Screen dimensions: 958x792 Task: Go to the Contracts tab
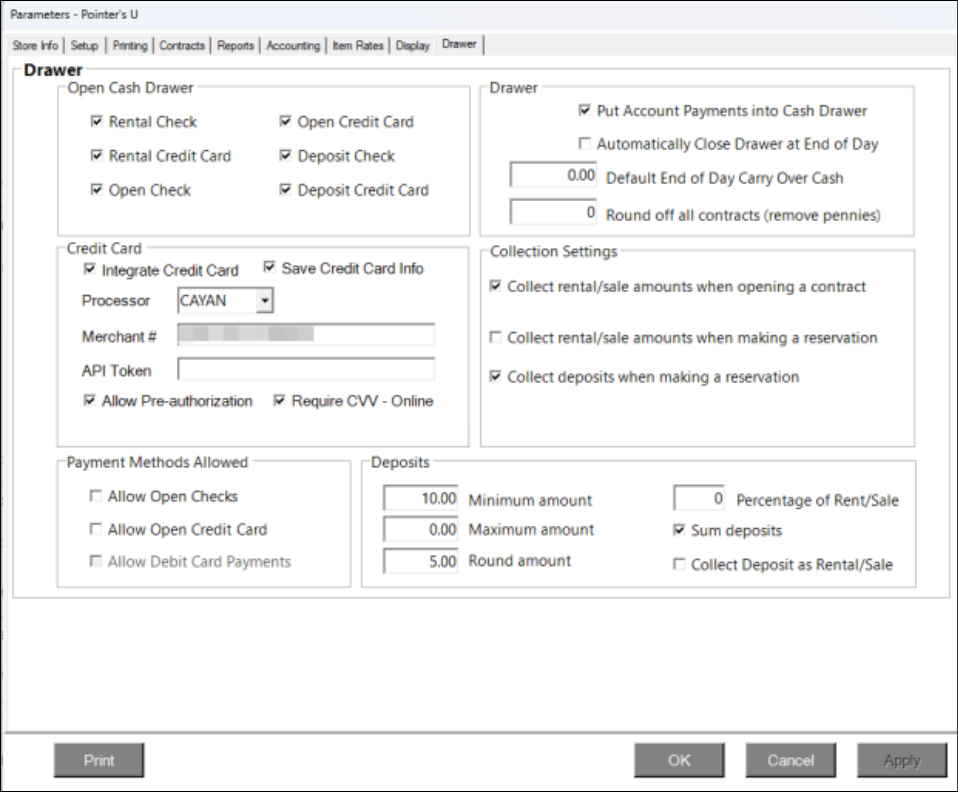coord(182,46)
